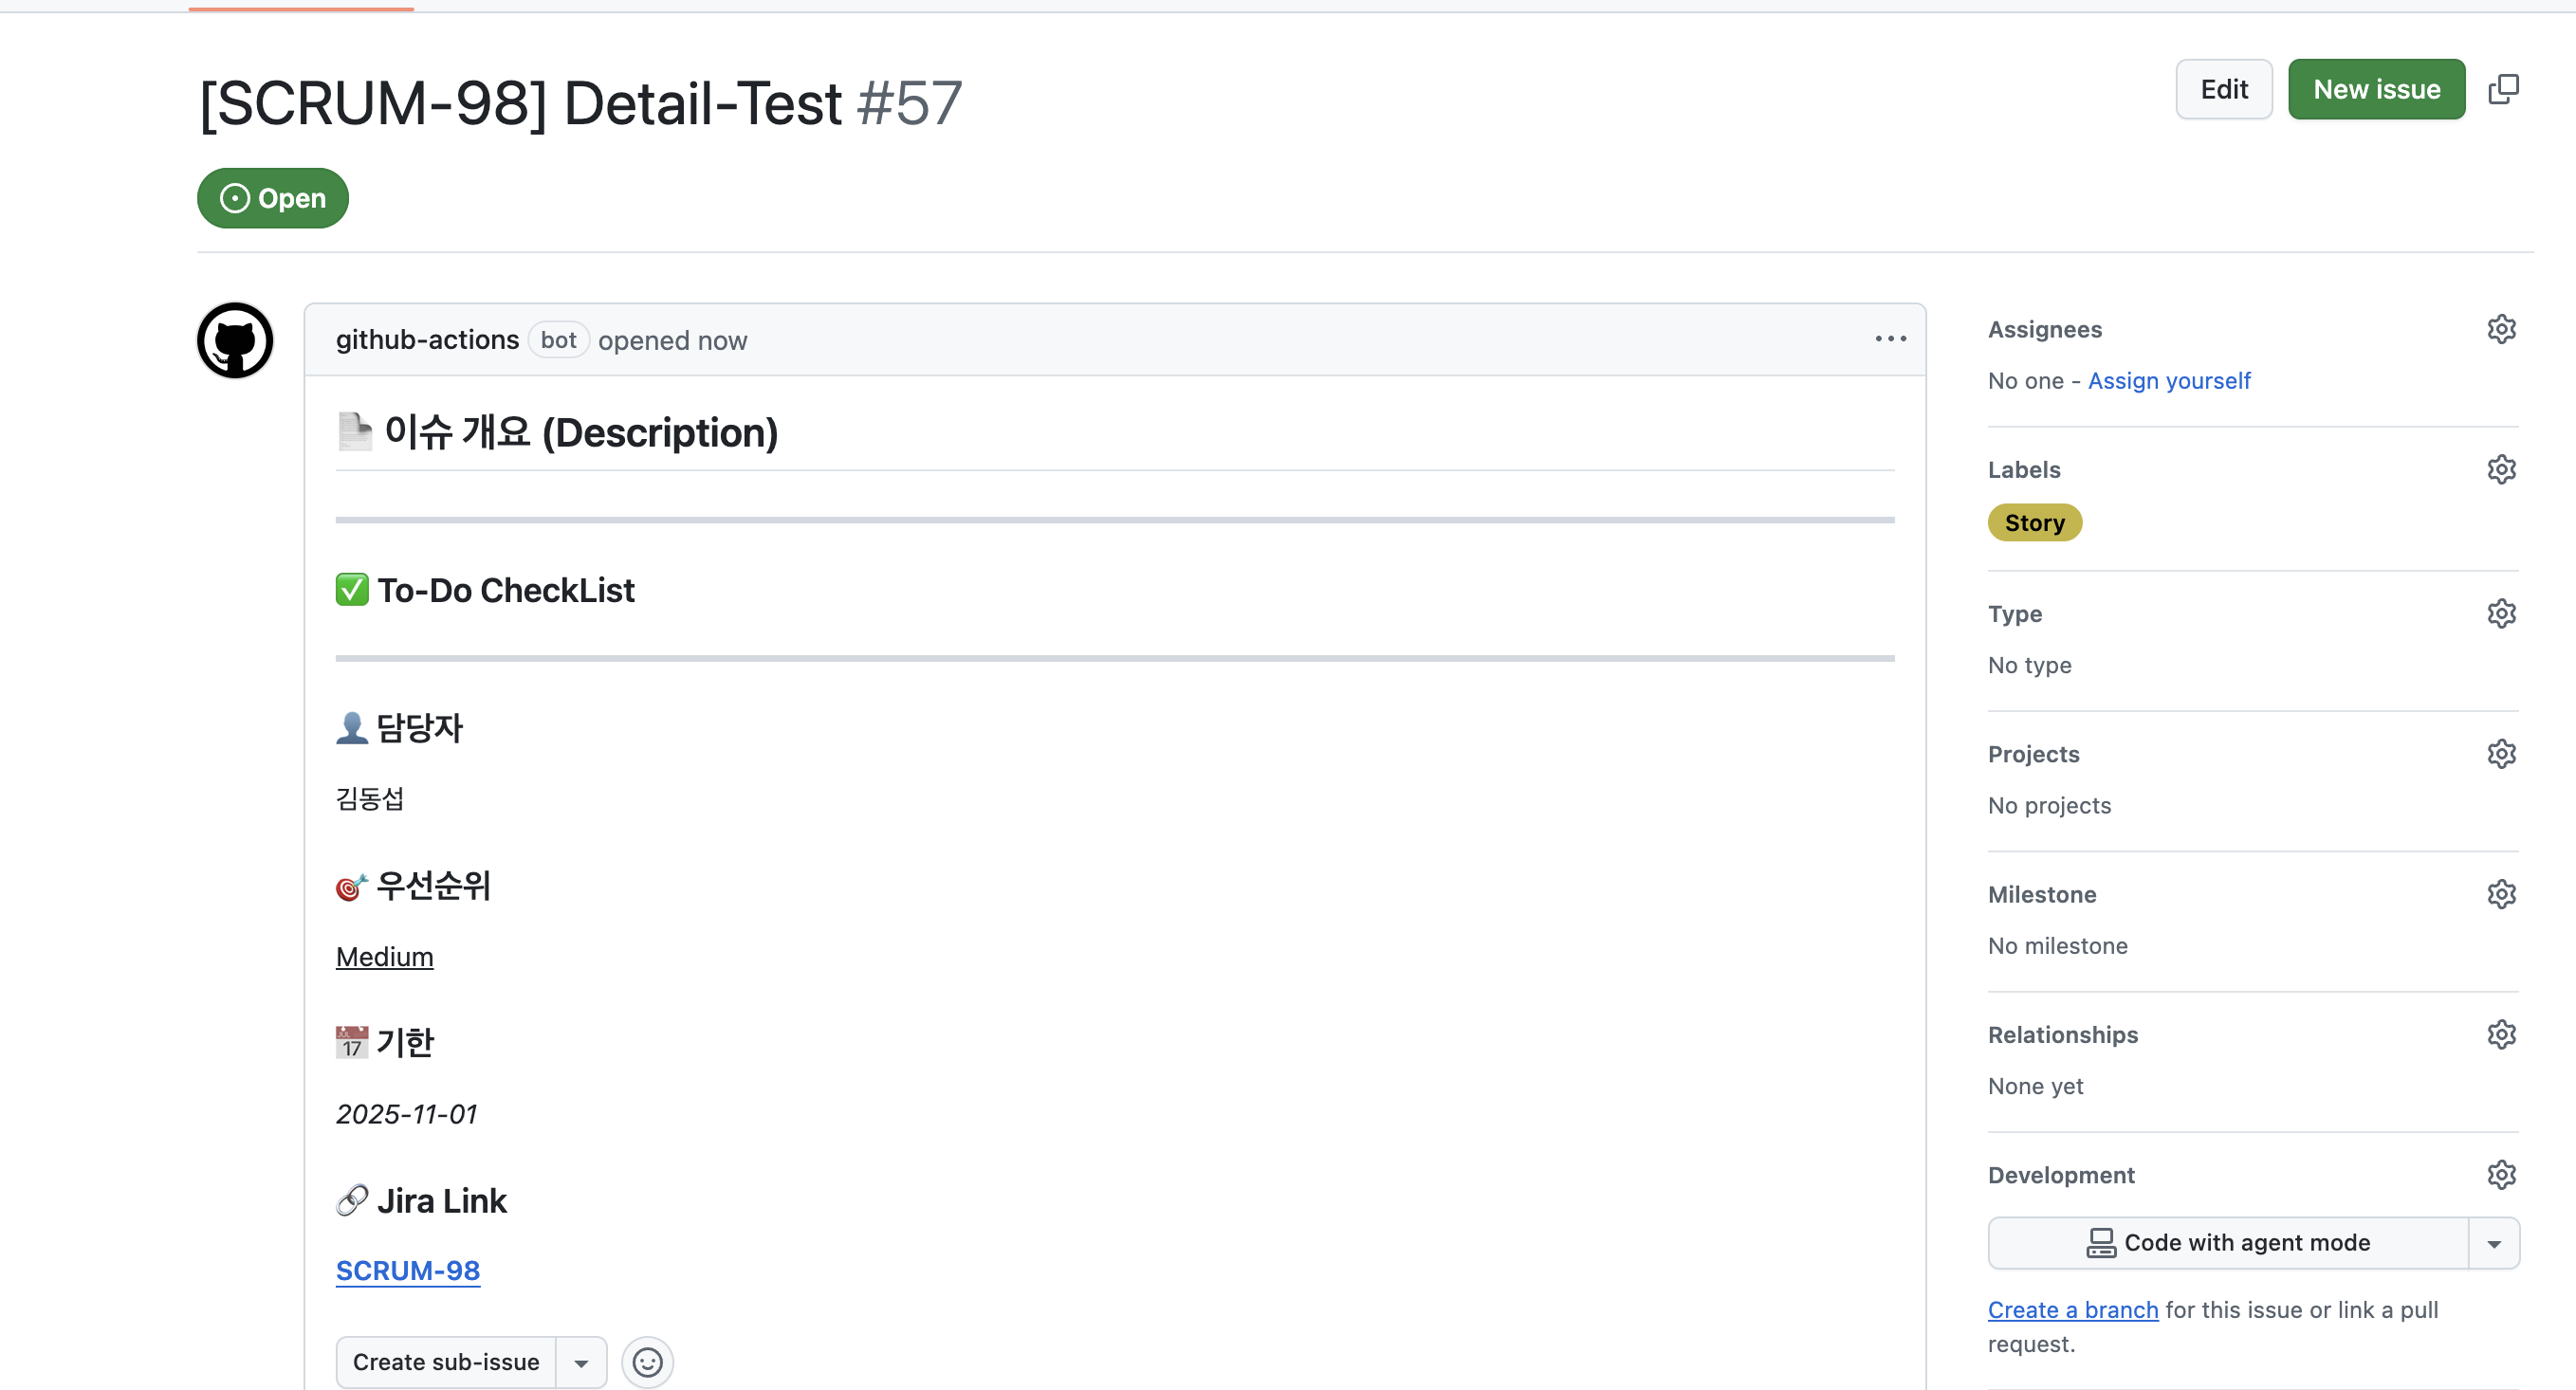This screenshot has width=2576, height=1390.
Task: Open the Projects gear settings
Action: click(x=2501, y=753)
